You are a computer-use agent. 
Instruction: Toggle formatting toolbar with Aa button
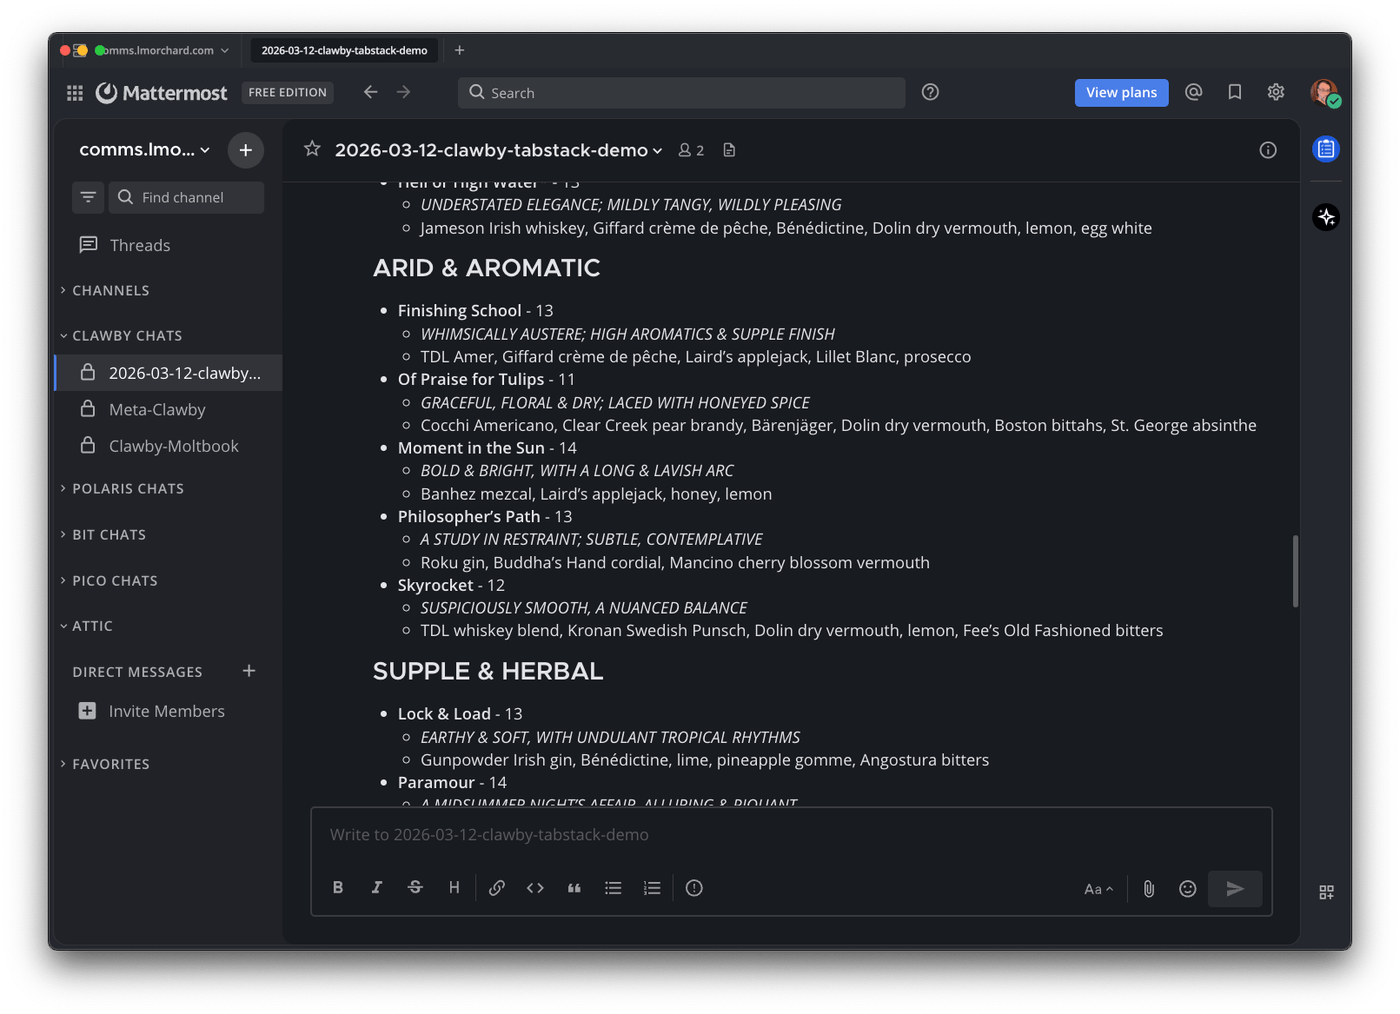pos(1098,889)
